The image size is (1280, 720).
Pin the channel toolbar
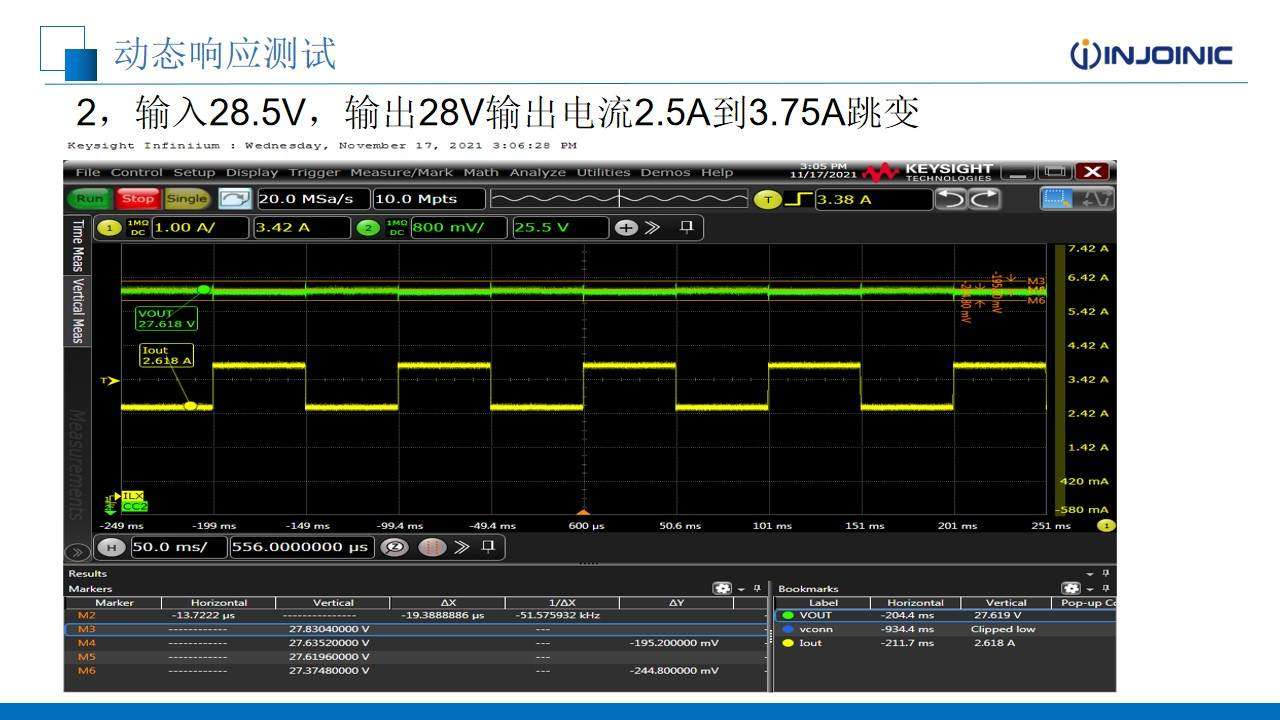[686, 227]
